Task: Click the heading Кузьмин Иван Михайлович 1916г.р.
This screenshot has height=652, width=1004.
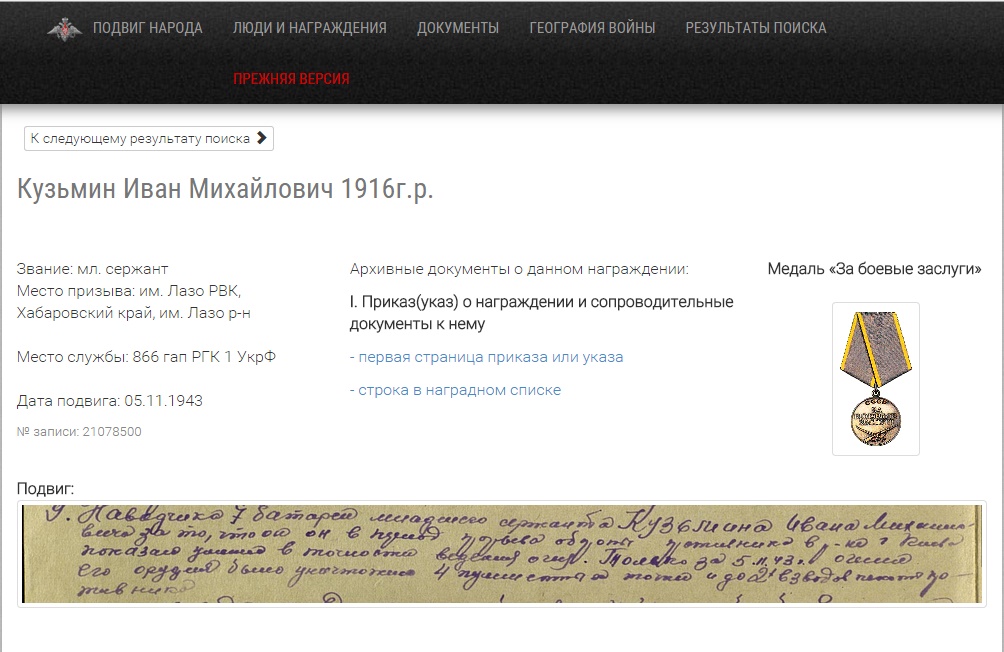Action: 225,190
